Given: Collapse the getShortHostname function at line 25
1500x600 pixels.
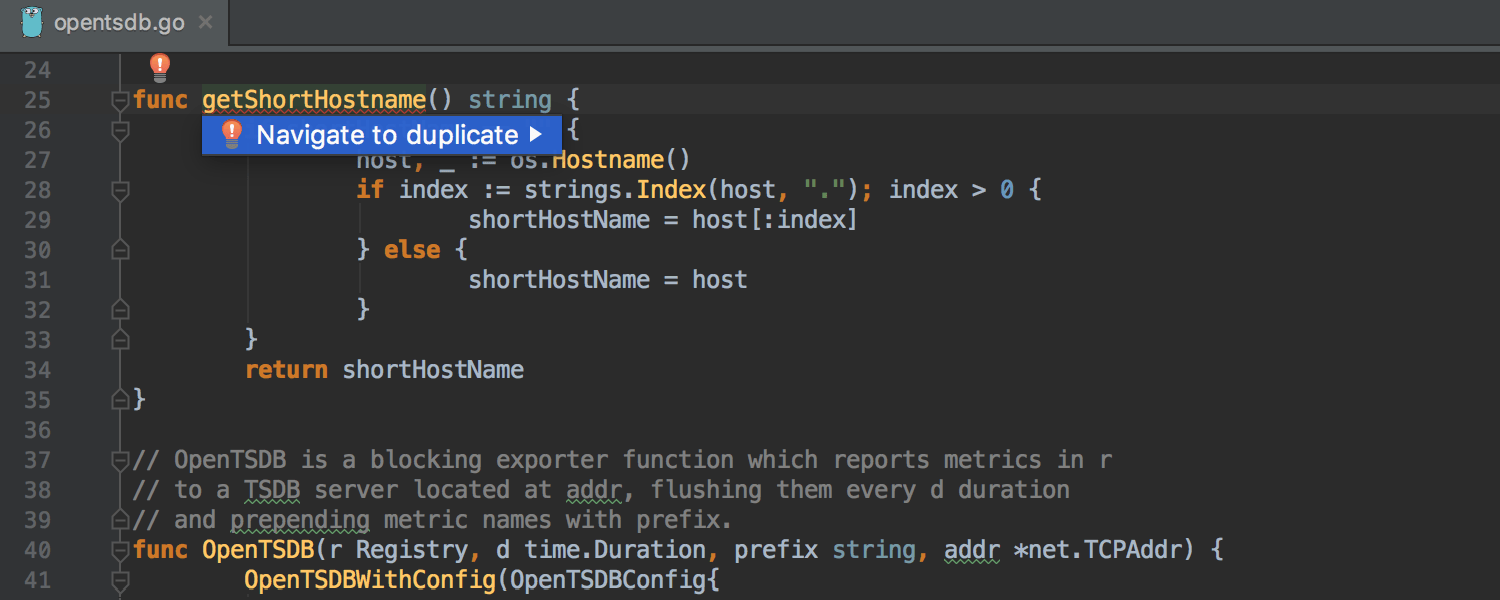Looking at the screenshot, I should tap(120, 100).
